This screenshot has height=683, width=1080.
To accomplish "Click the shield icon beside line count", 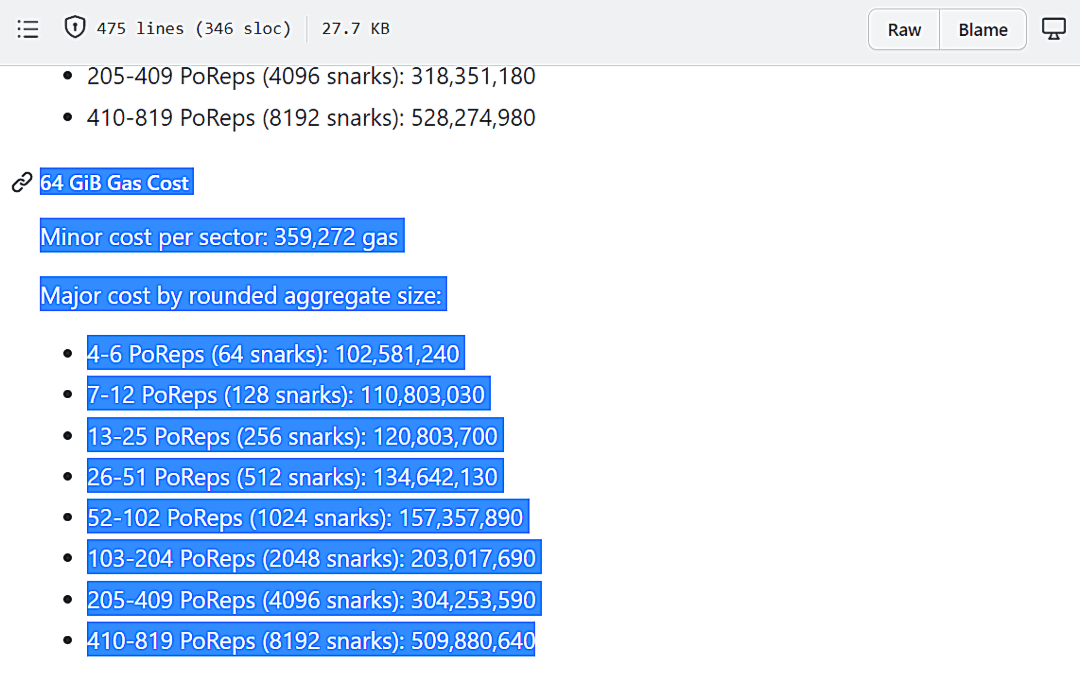I will (75, 28).
